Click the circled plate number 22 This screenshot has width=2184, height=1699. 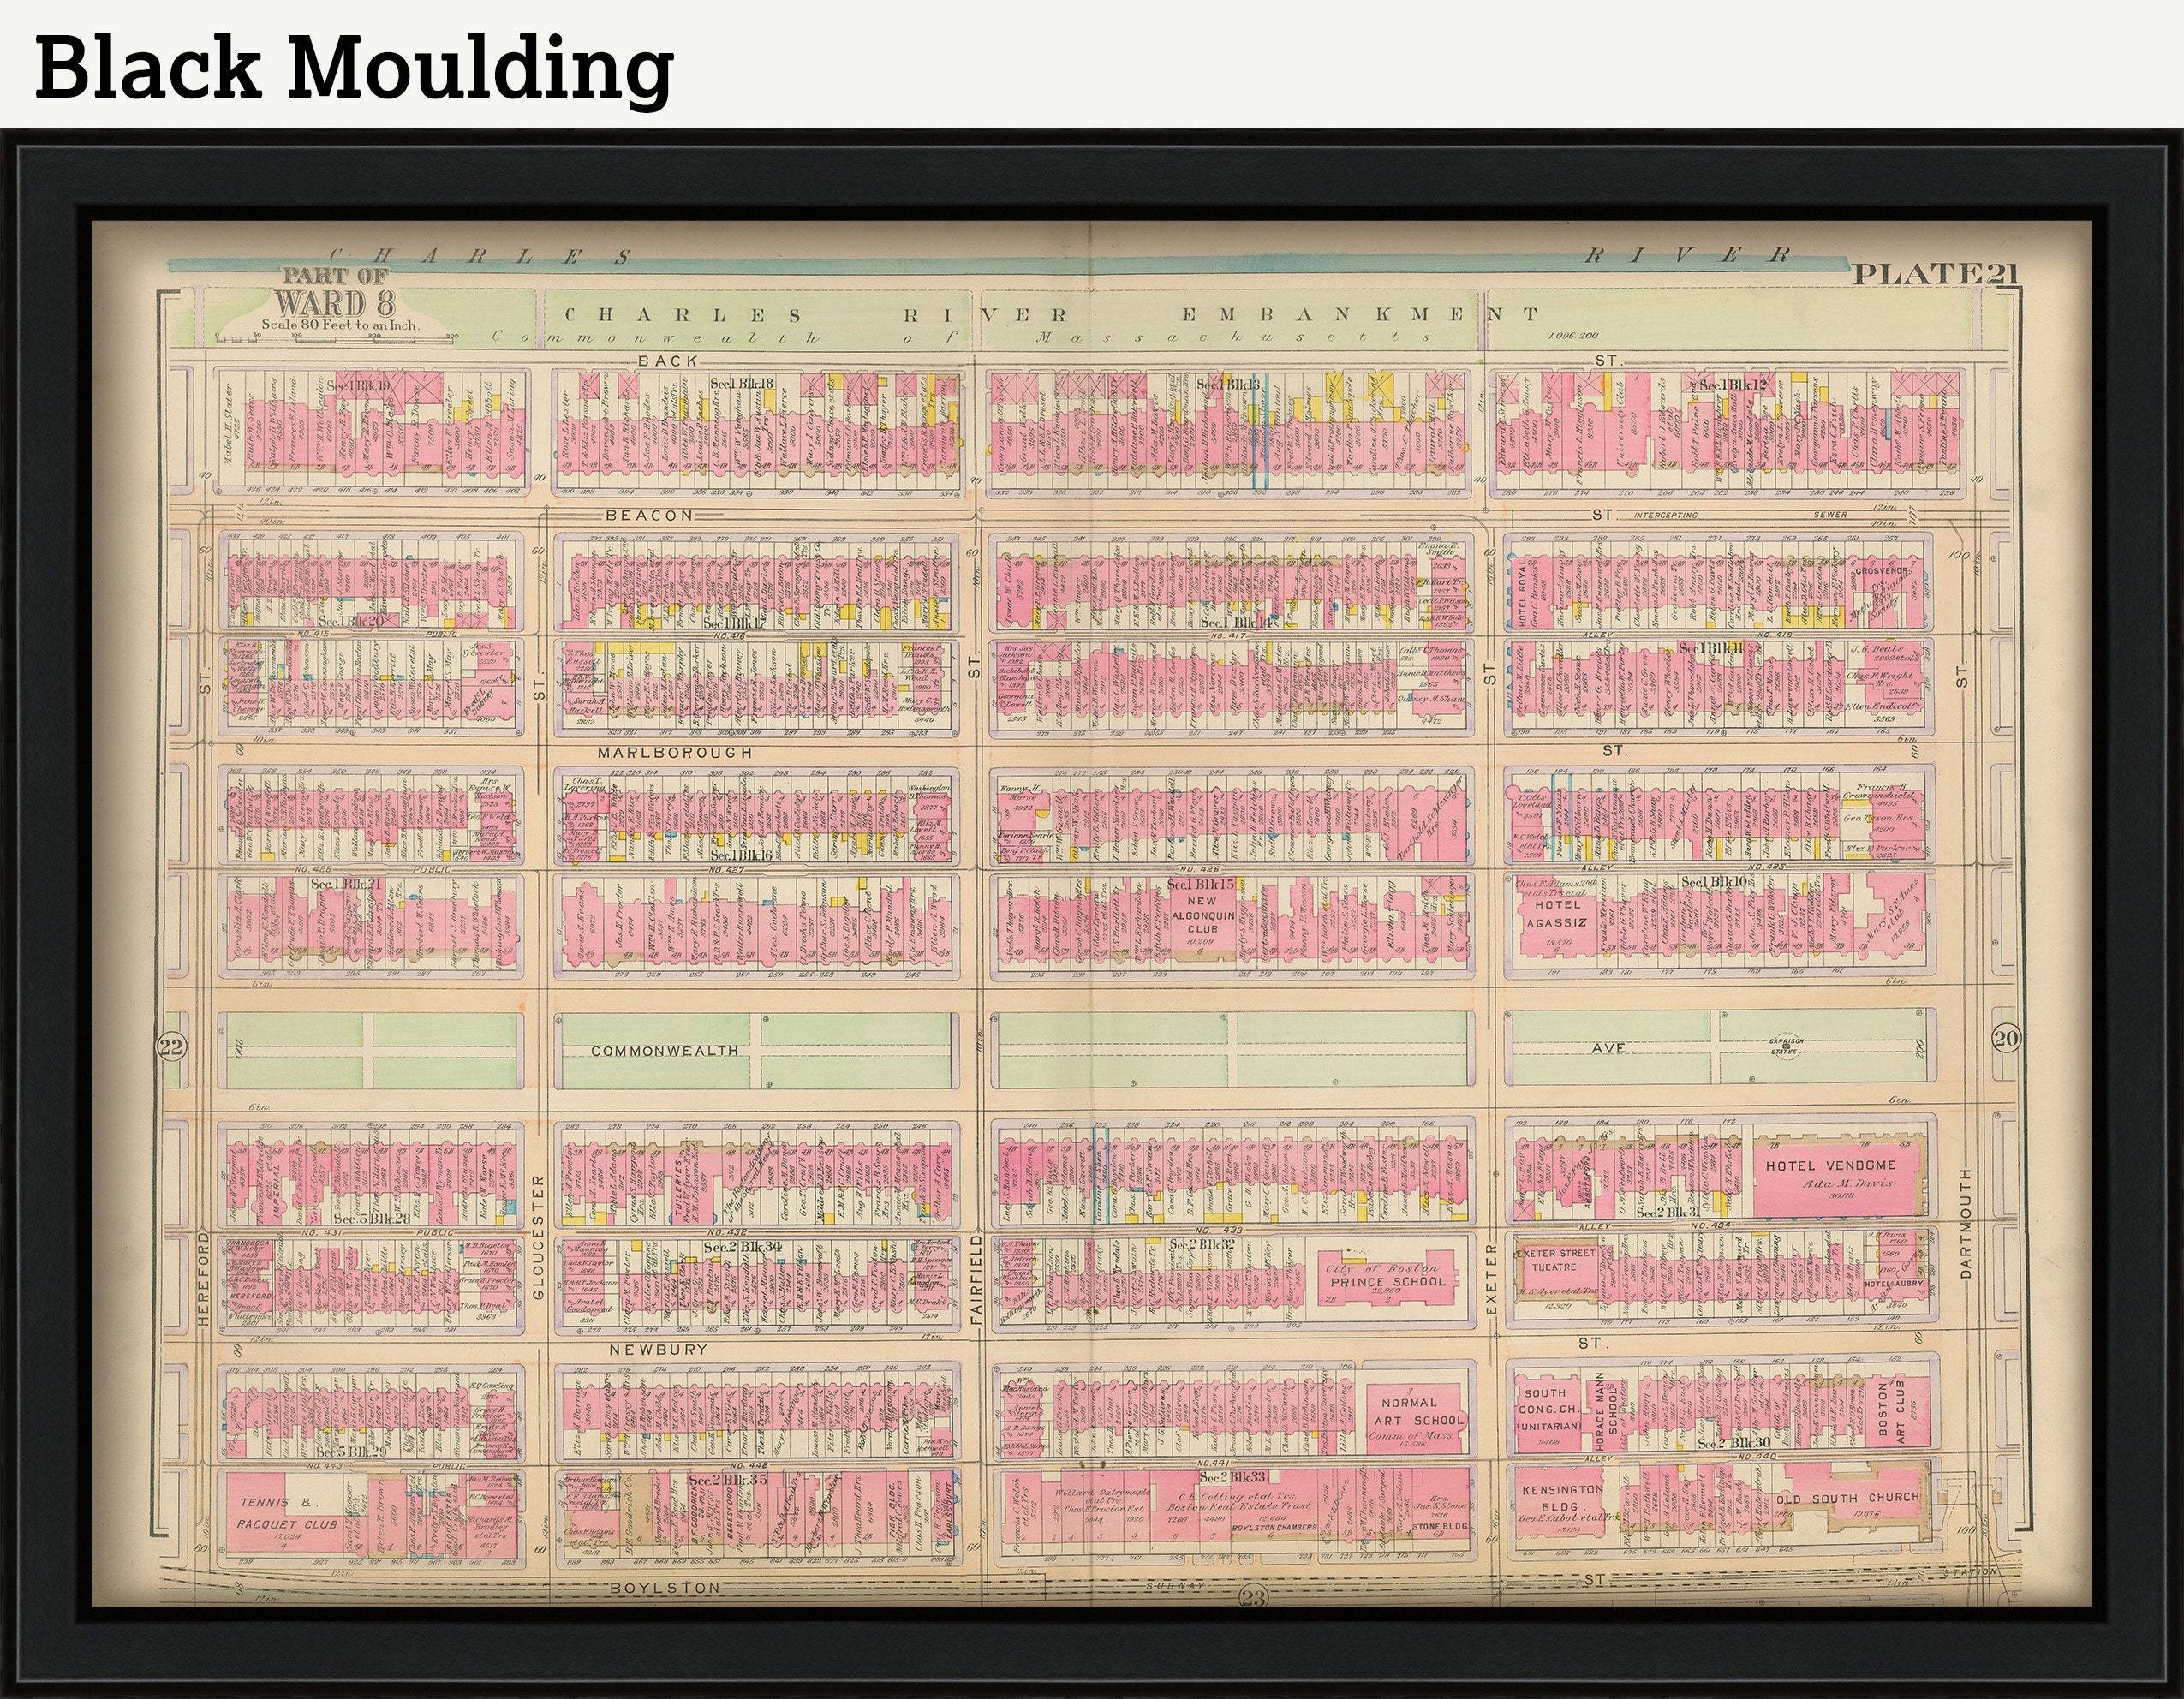(171, 1047)
